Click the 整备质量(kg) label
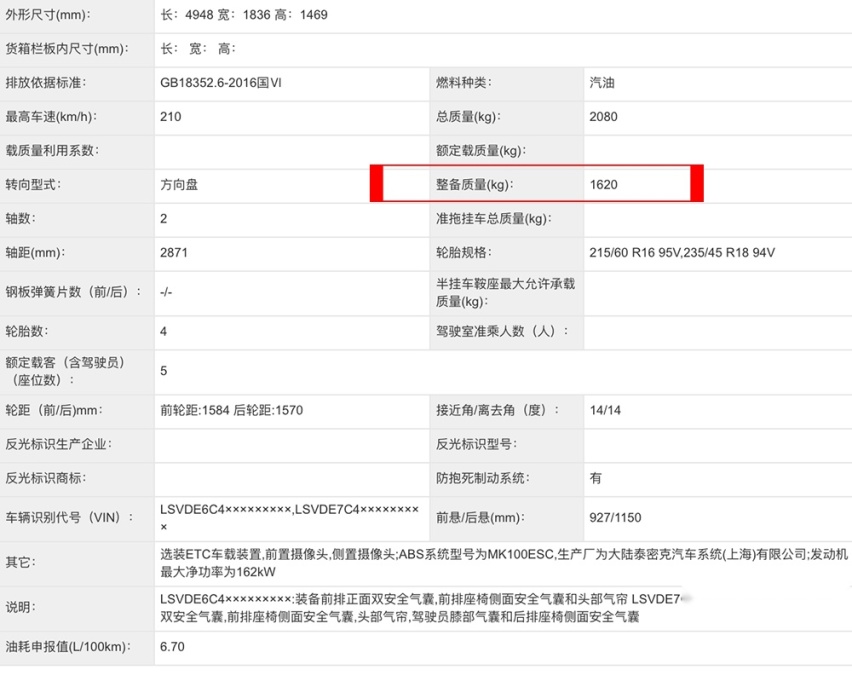The height and width of the screenshot is (687, 852). (x=475, y=185)
